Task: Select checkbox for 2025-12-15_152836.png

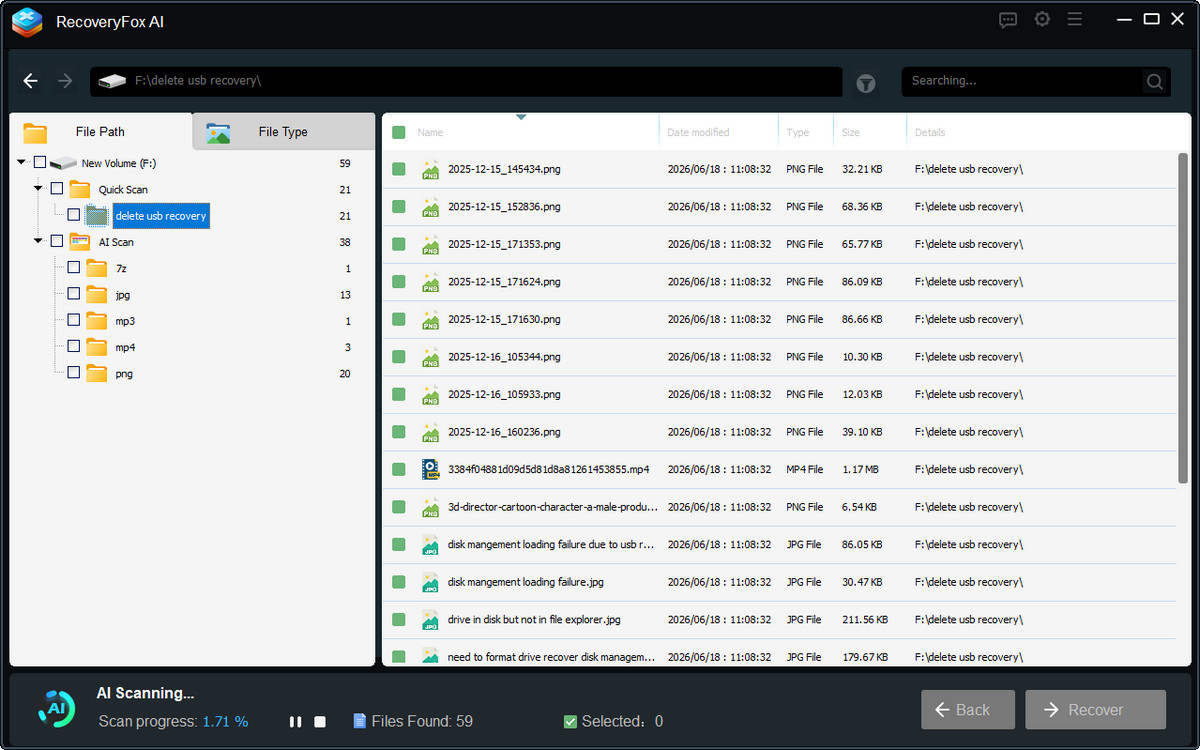Action: [399, 207]
